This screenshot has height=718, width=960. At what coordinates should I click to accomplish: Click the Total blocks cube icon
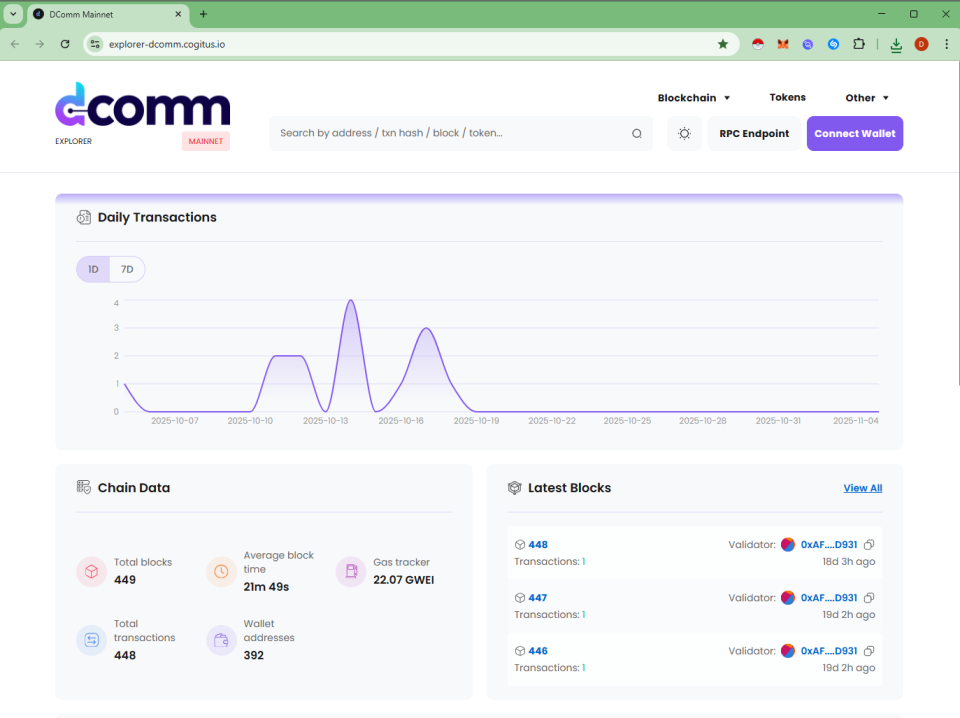92,571
